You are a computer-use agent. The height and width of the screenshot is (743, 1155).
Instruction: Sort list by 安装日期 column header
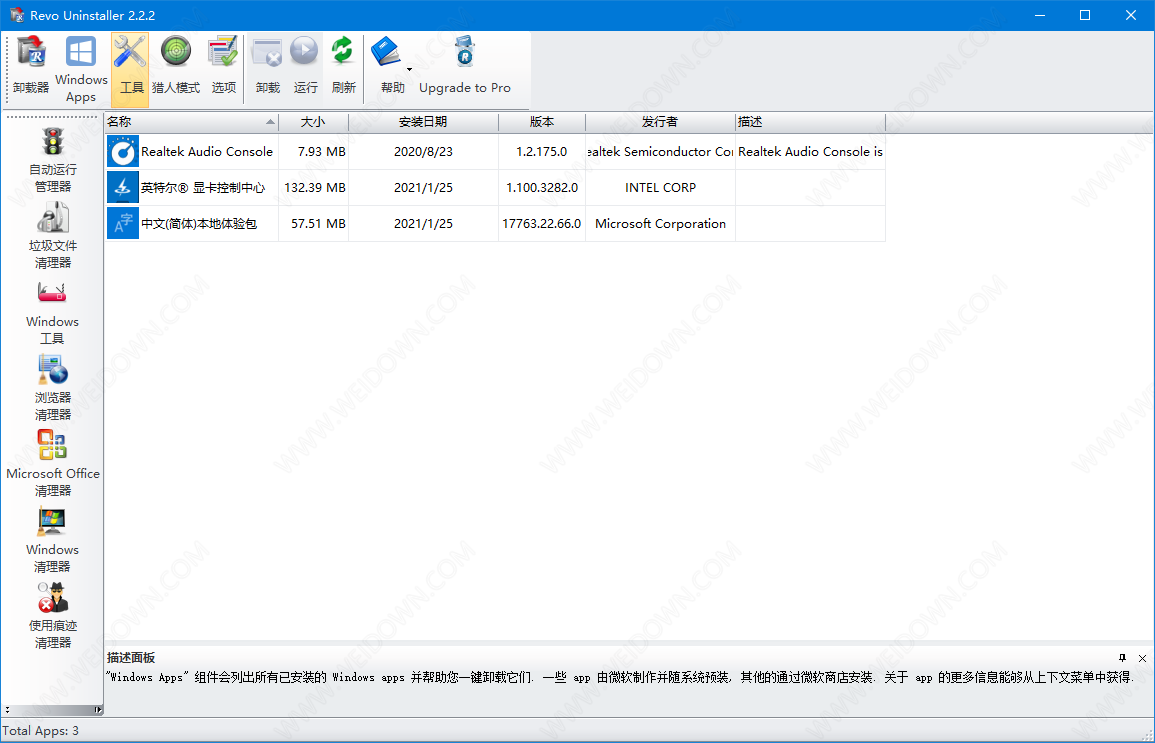click(423, 122)
